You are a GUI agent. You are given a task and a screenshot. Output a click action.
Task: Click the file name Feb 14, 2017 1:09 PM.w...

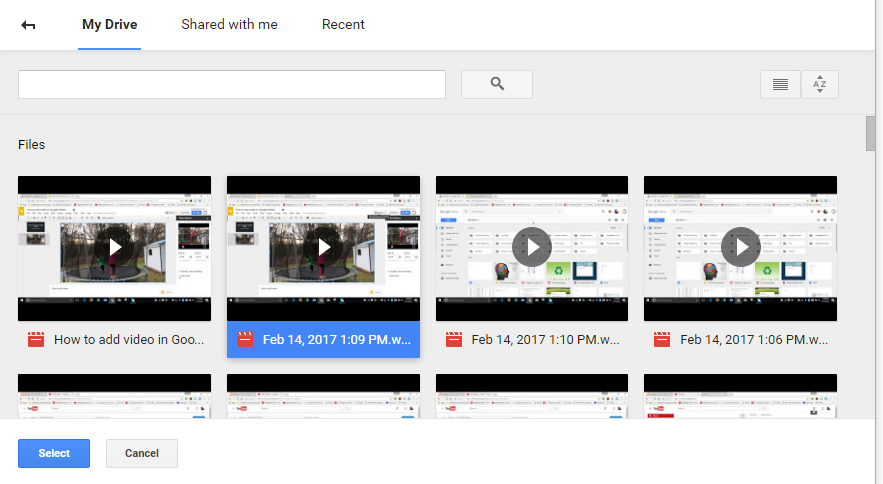[337, 340]
